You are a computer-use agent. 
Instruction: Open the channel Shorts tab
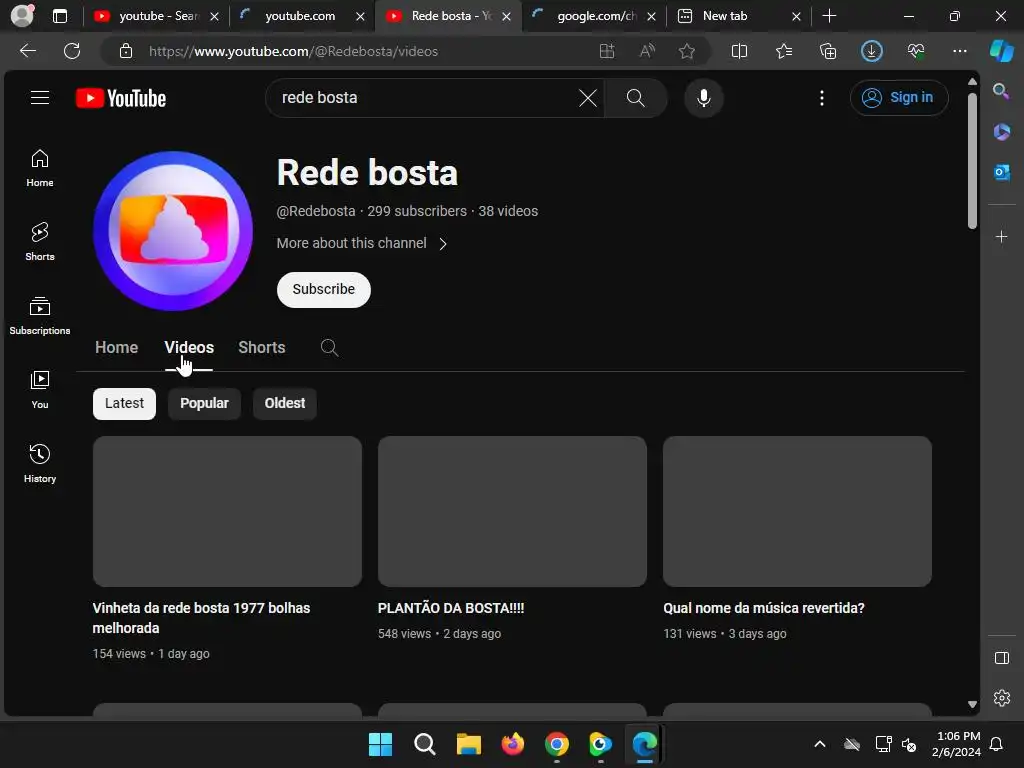click(x=261, y=347)
